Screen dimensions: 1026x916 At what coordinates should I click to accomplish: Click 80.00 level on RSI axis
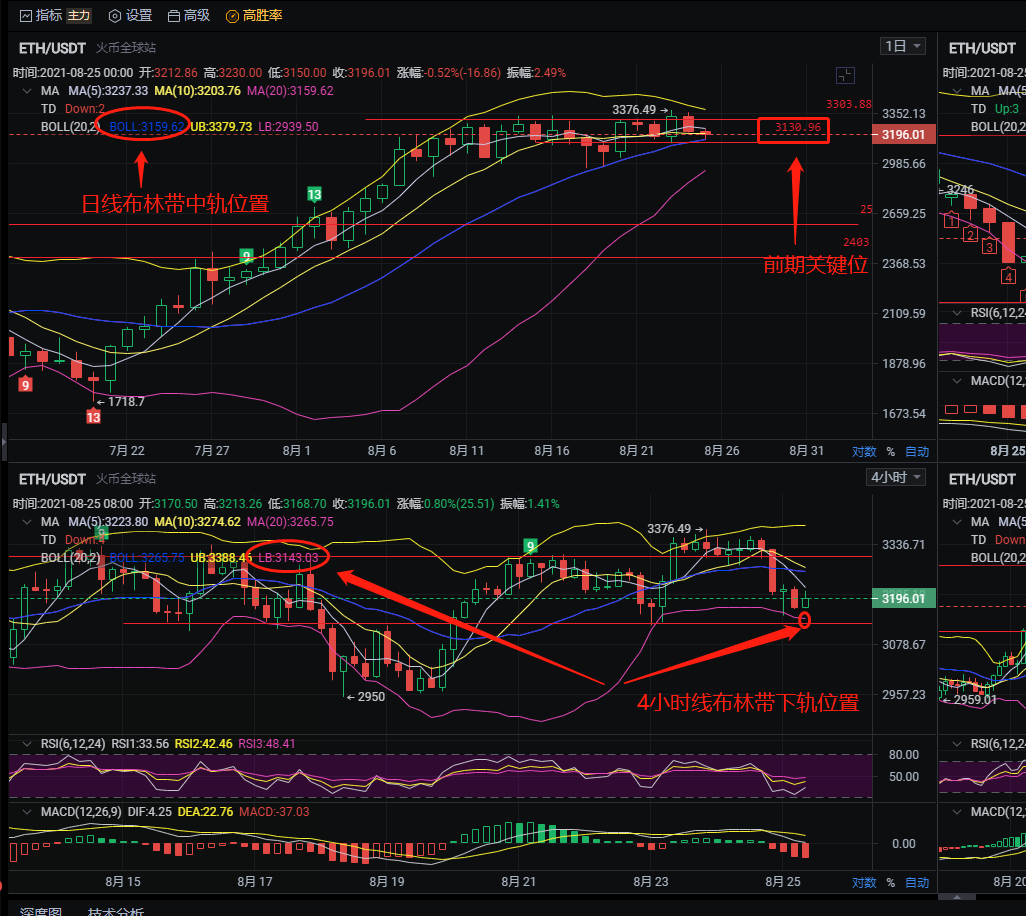[904, 755]
